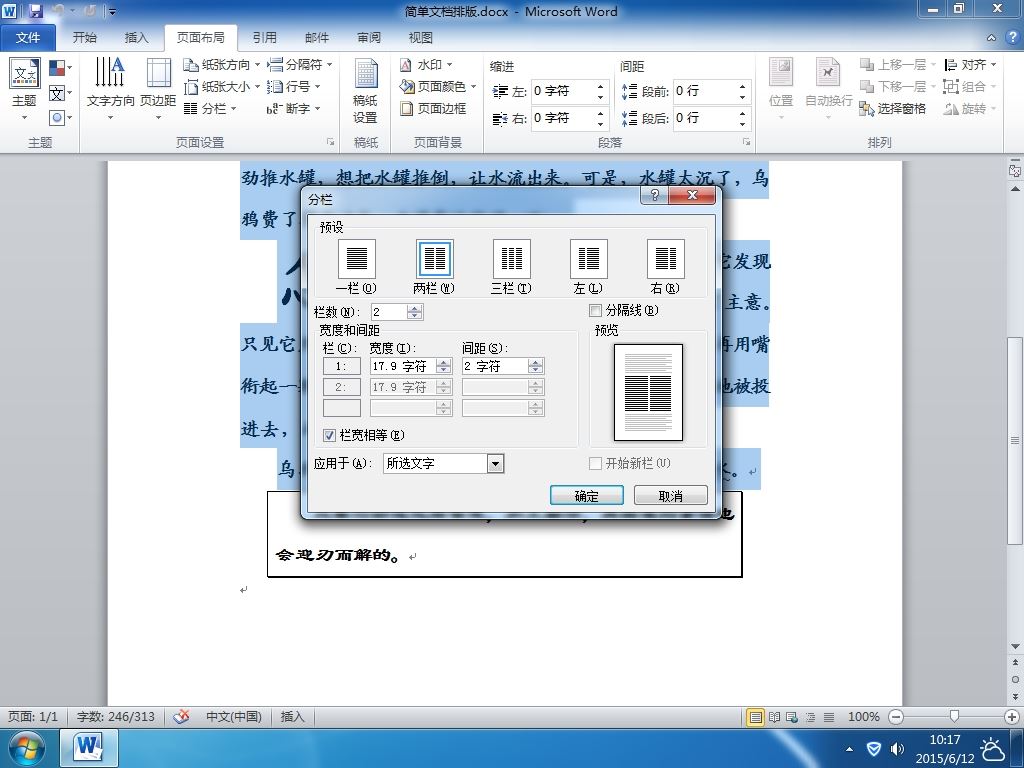Open the 主题 themes gallery
1024x768 pixels.
[x=25, y=90]
